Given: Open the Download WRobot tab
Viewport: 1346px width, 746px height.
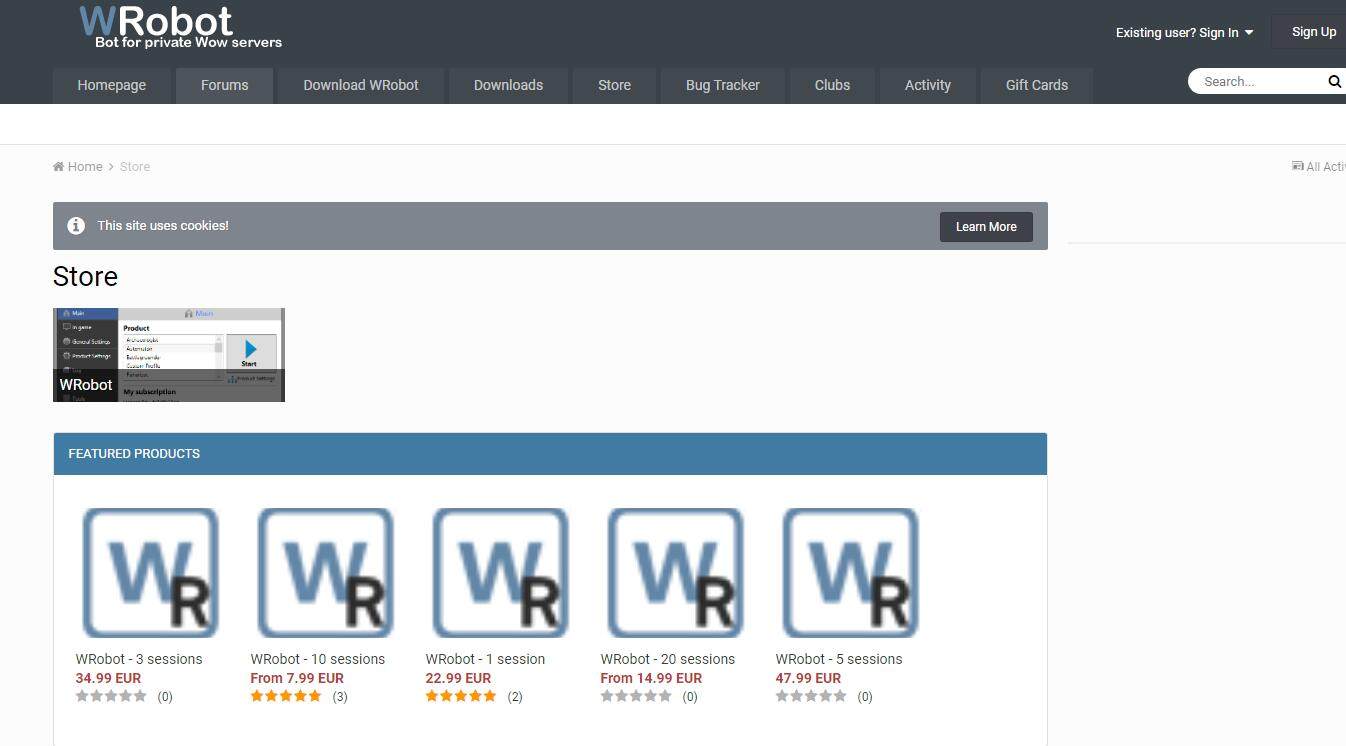Looking at the screenshot, I should (361, 86).
